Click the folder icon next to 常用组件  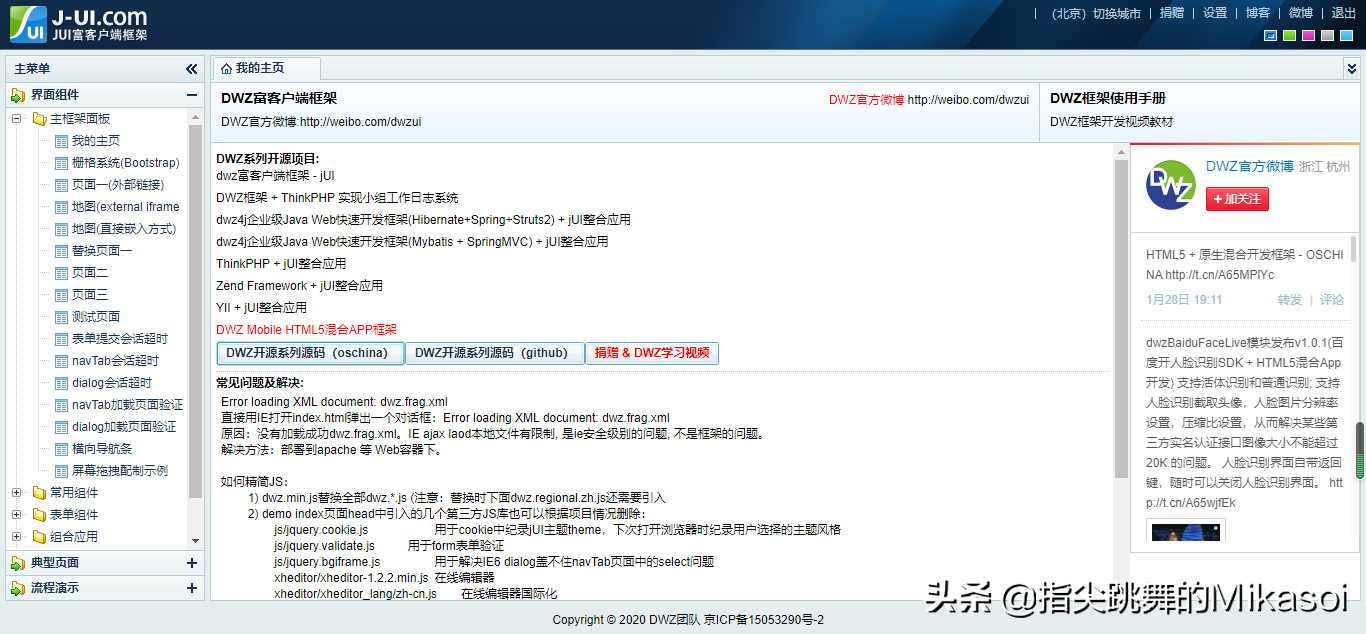(39, 493)
